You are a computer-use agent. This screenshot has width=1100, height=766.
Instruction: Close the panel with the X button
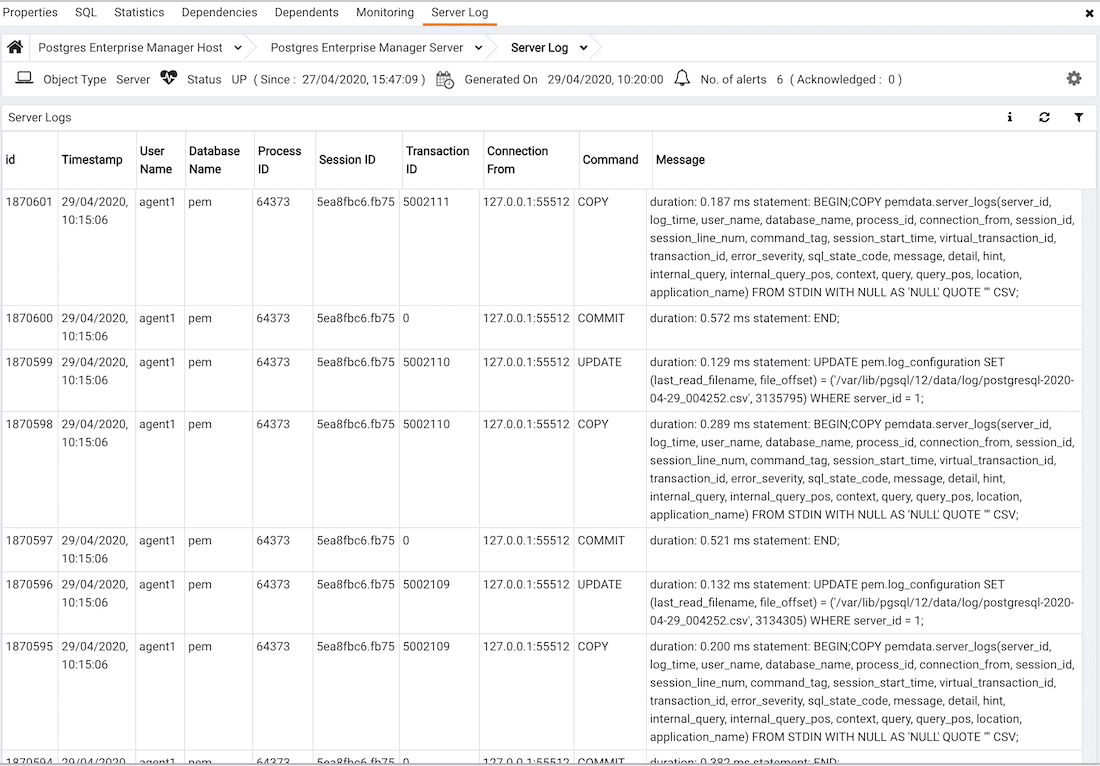[1089, 13]
